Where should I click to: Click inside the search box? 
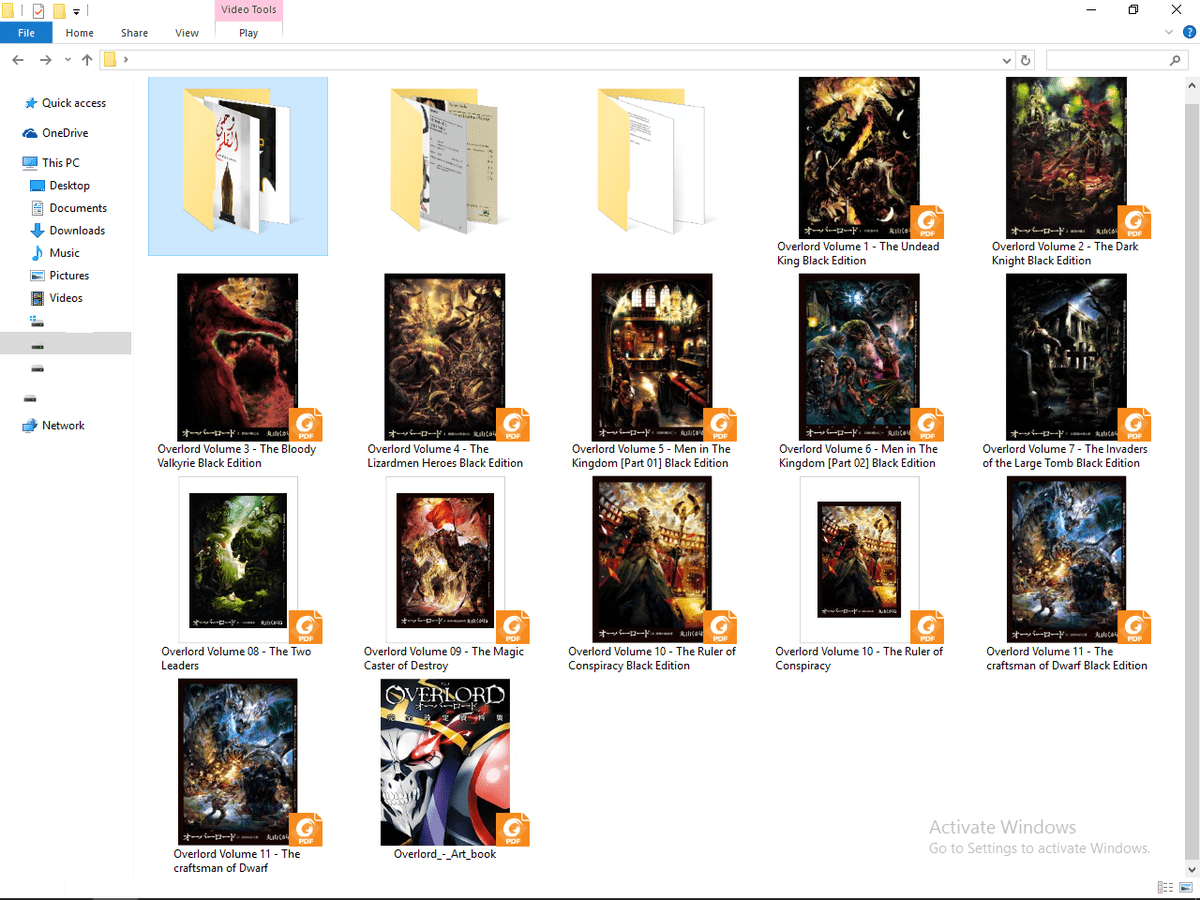point(1117,60)
